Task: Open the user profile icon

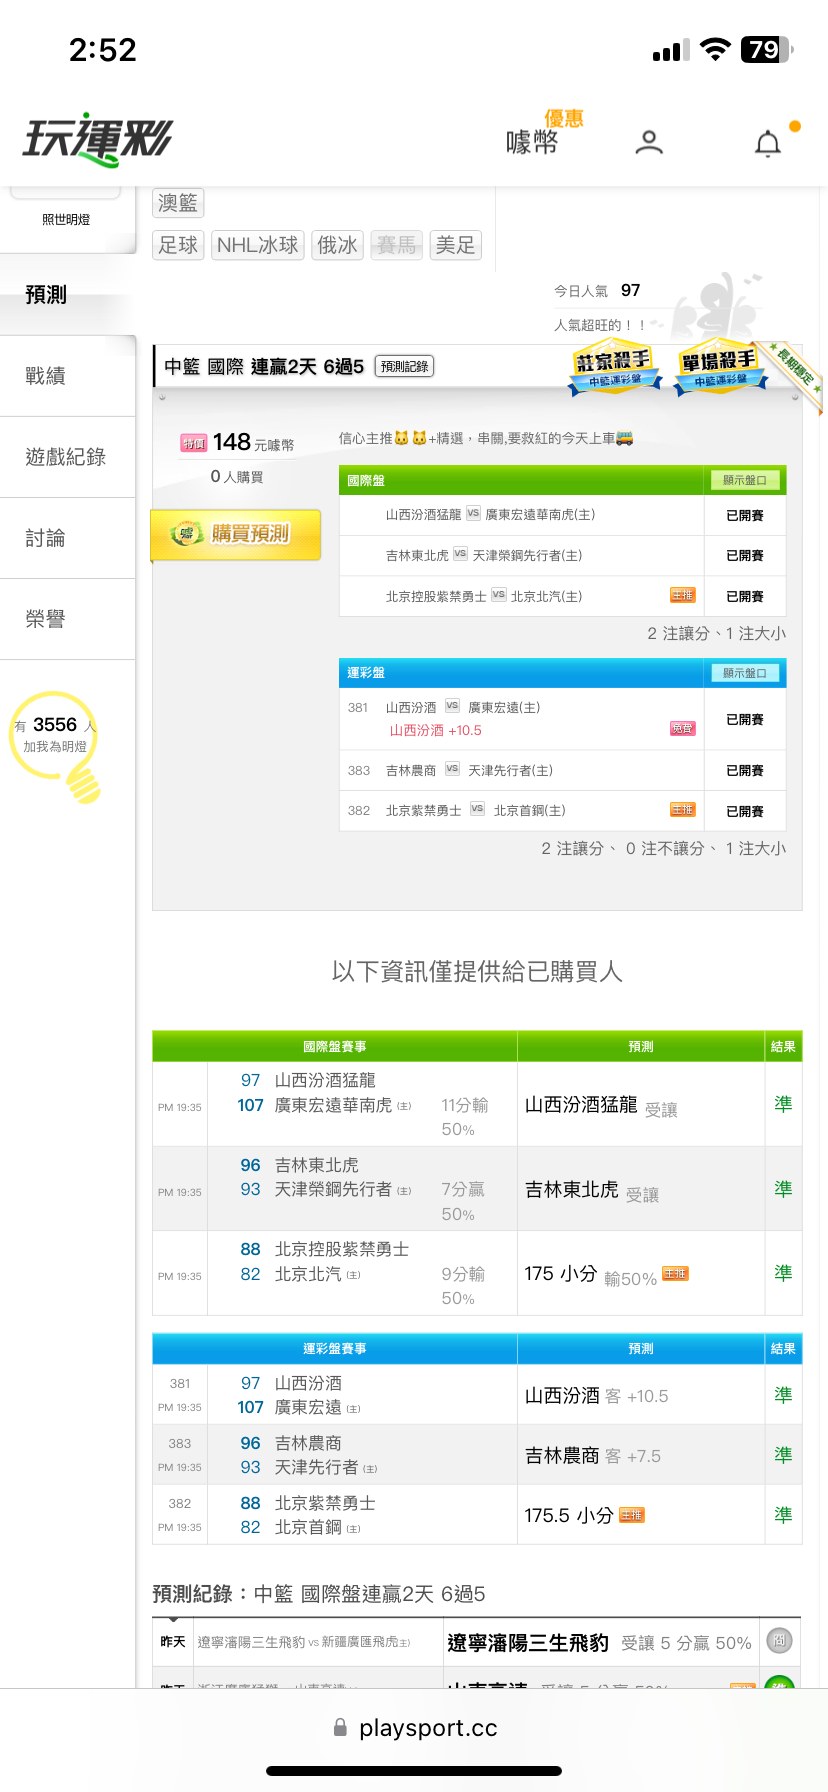Action: click(649, 143)
